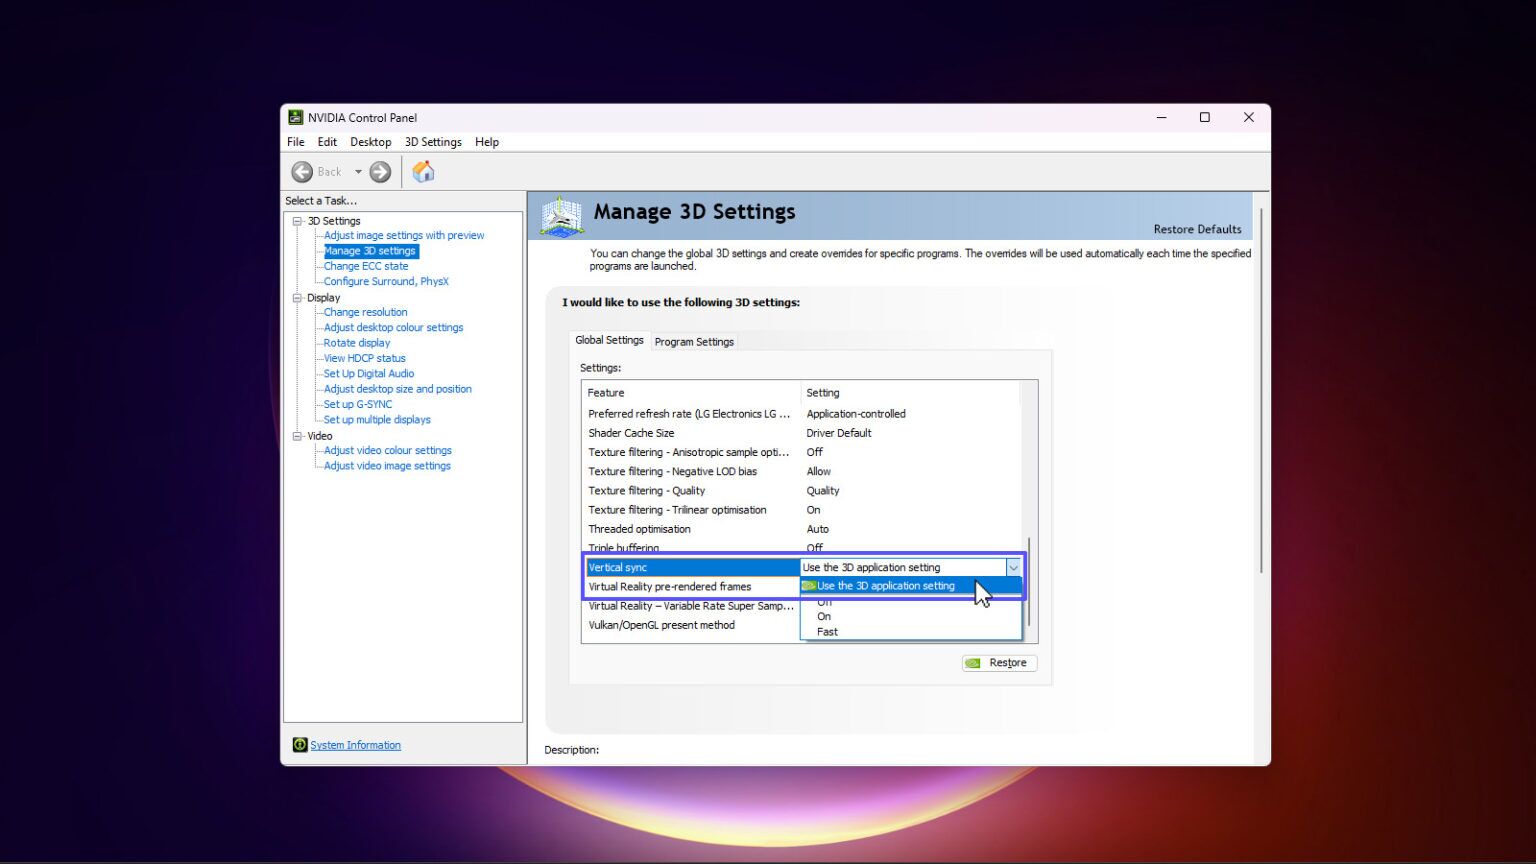The image size is (1536, 864).
Task: Select Set up G-SYNC in task tree
Action: (357, 404)
